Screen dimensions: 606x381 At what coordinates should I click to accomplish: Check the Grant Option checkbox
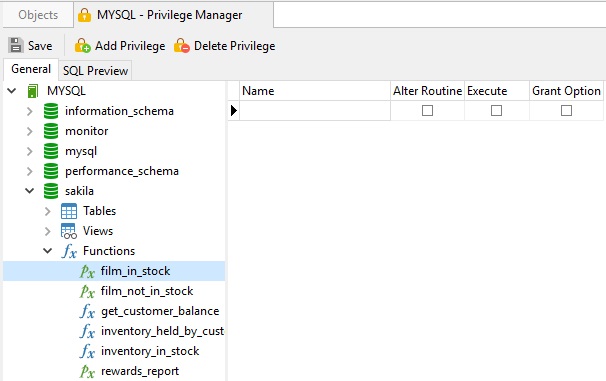[x=566, y=111]
